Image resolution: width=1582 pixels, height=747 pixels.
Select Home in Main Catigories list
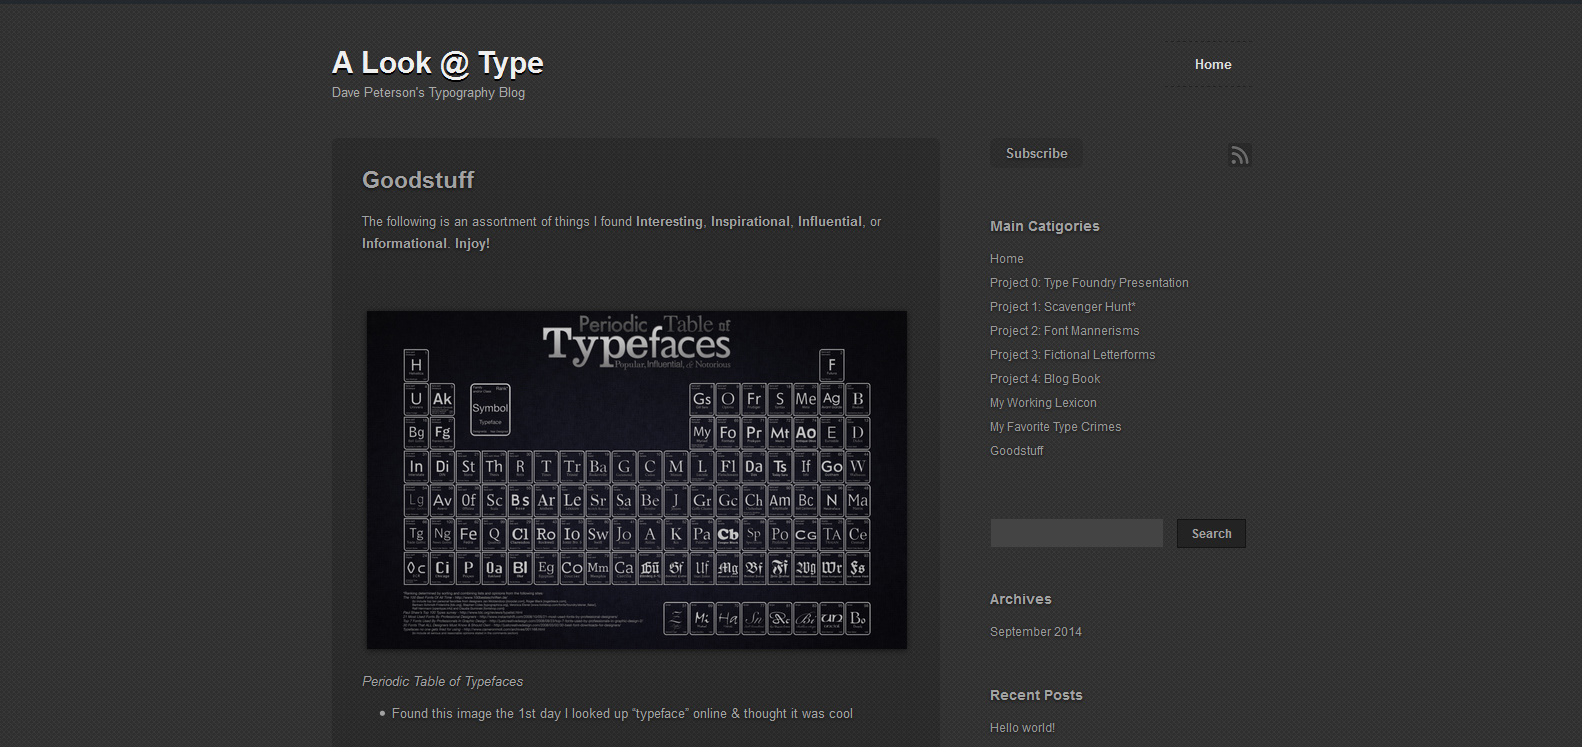(1006, 259)
